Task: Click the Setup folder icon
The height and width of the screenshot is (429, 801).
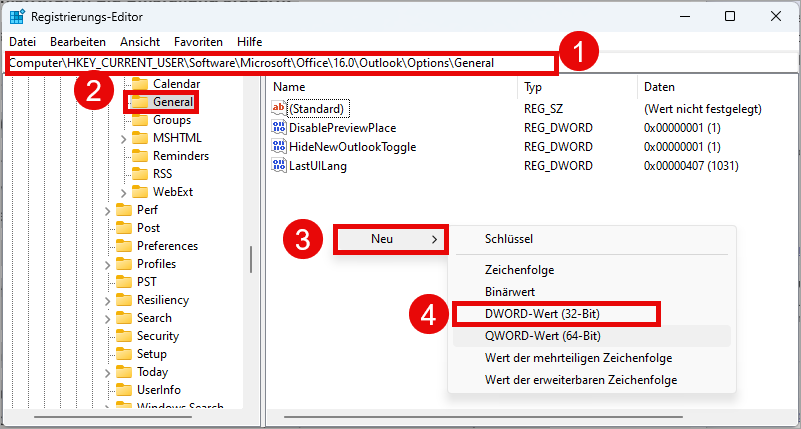Action: 124,354
